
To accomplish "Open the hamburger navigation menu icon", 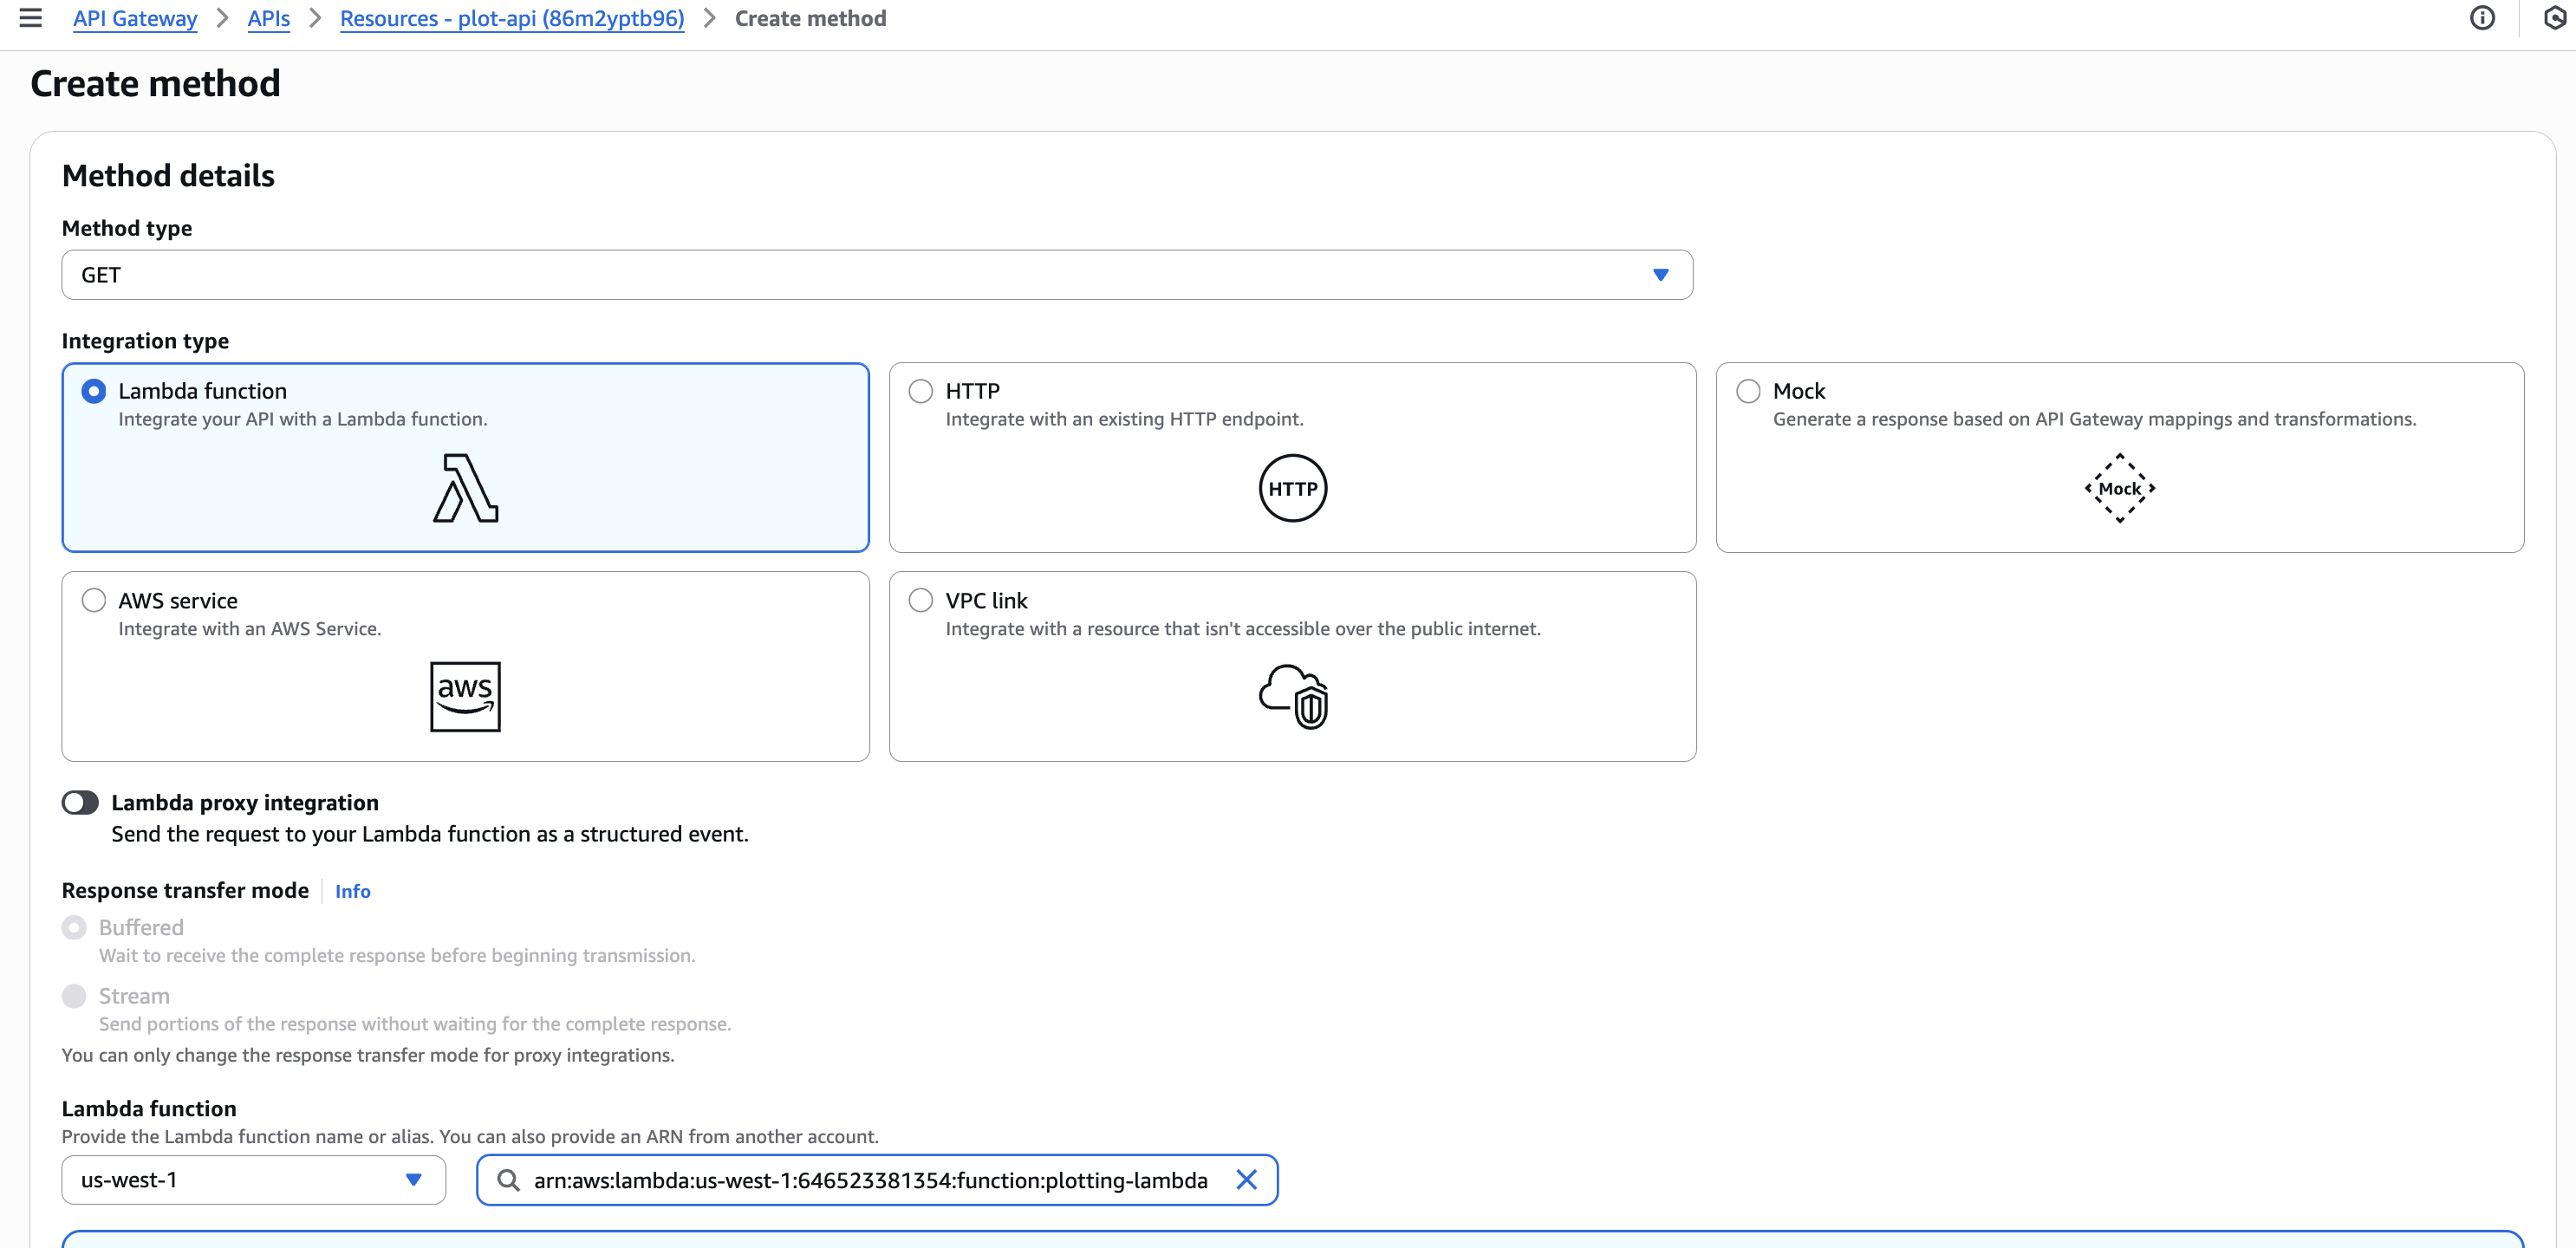I will point(31,18).
